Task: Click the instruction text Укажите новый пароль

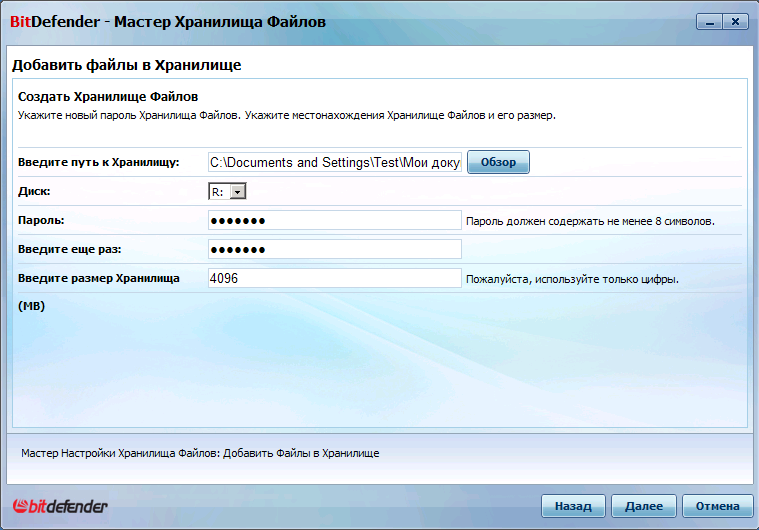Action: click(x=287, y=116)
